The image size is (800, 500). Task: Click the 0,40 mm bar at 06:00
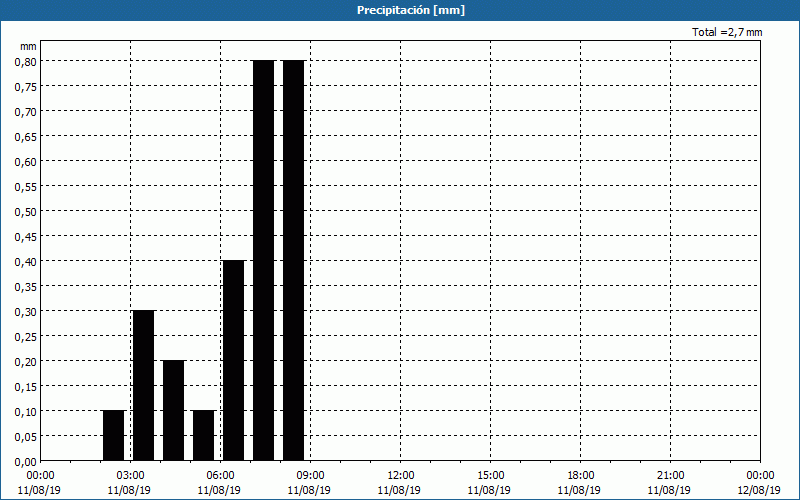coord(234,360)
